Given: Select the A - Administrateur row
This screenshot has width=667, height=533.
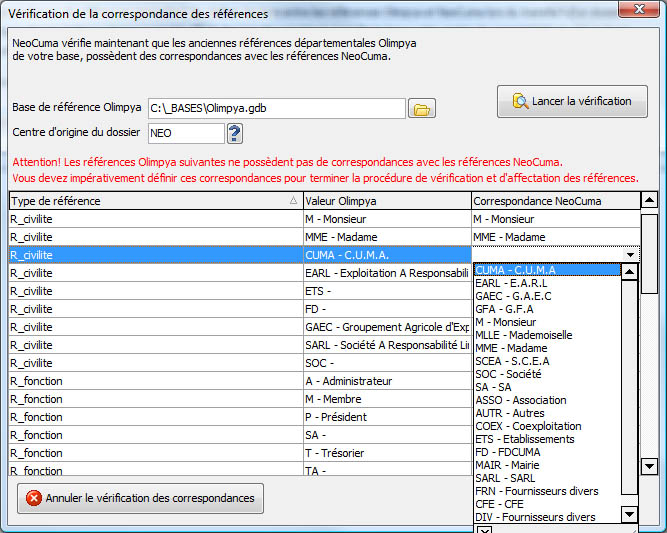Looking at the screenshot, I should click(x=387, y=381).
